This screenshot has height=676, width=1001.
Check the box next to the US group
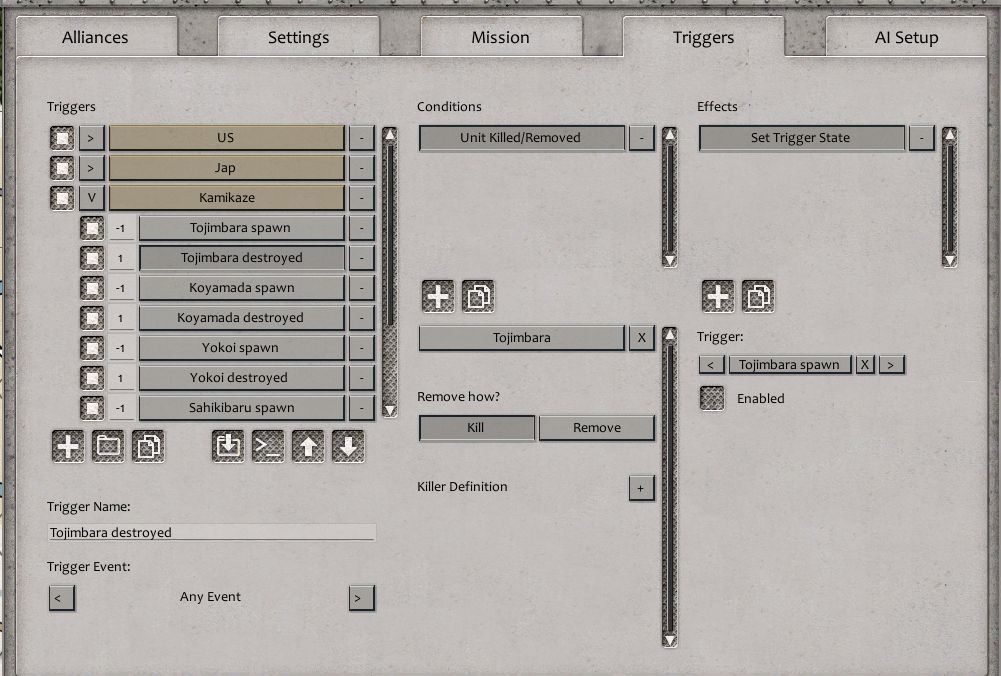(x=62, y=138)
